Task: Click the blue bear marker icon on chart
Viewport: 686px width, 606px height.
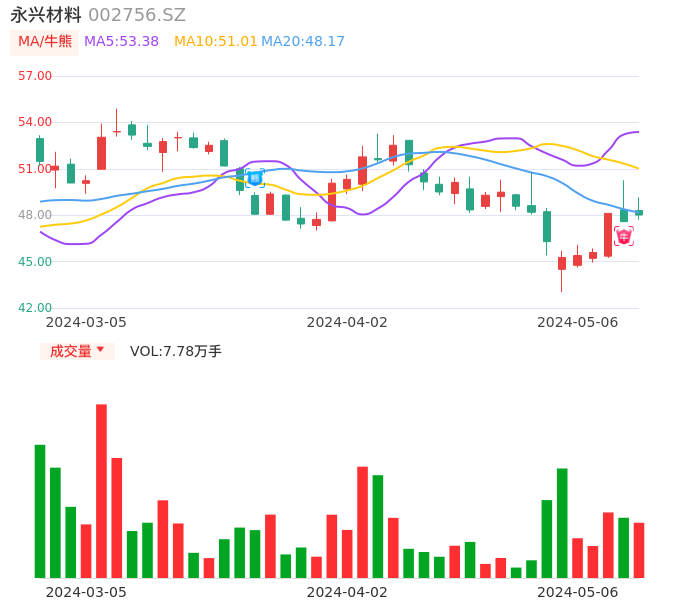Action: (x=255, y=178)
